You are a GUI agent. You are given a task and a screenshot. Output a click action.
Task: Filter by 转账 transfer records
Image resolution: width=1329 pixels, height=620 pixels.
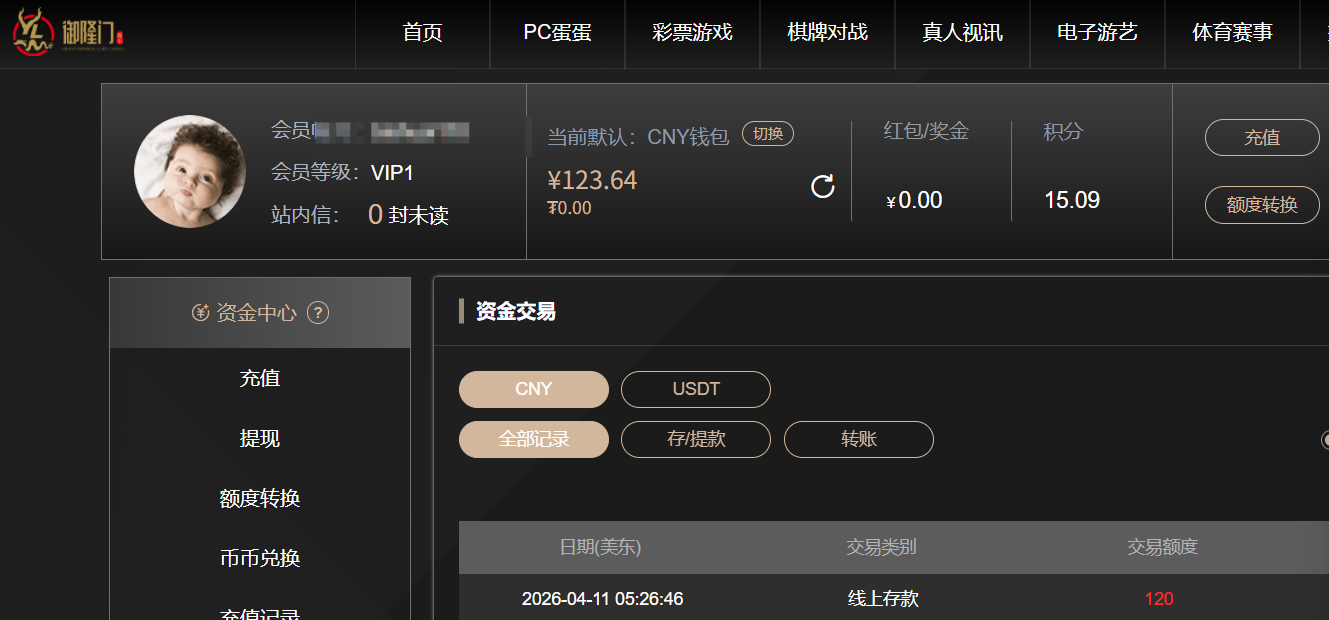(x=858, y=439)
